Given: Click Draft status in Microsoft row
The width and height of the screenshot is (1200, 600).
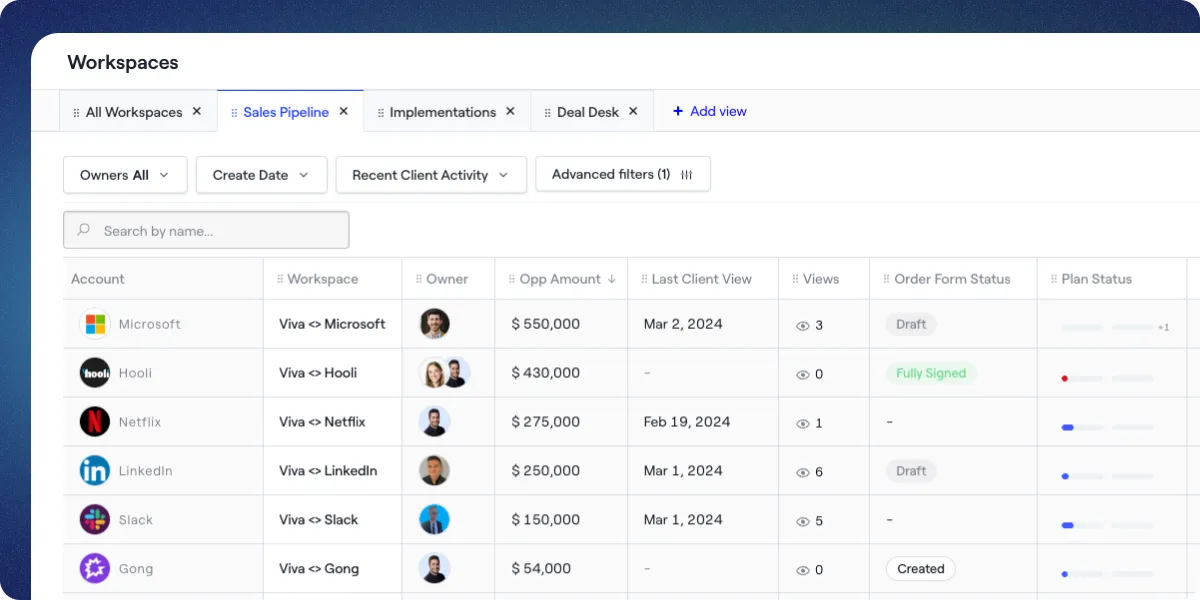Looking at the screenshot, I should pyautogui.click(x=911, y=324).
